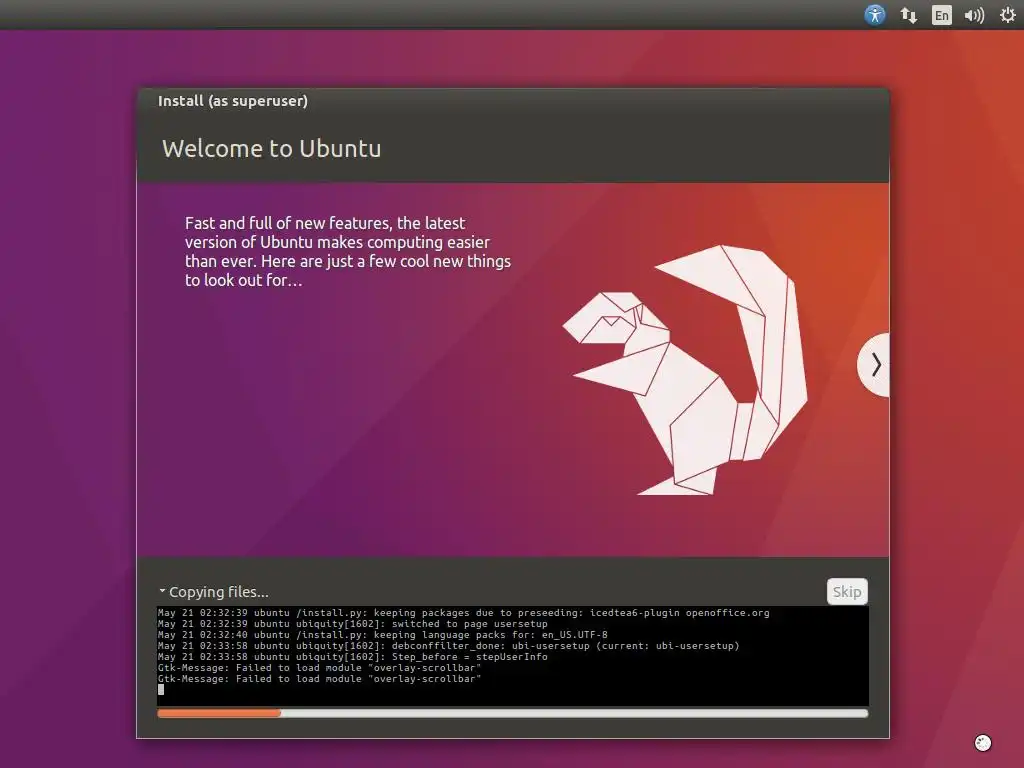
Task: Open the network connections indicator
Action: 908,15
